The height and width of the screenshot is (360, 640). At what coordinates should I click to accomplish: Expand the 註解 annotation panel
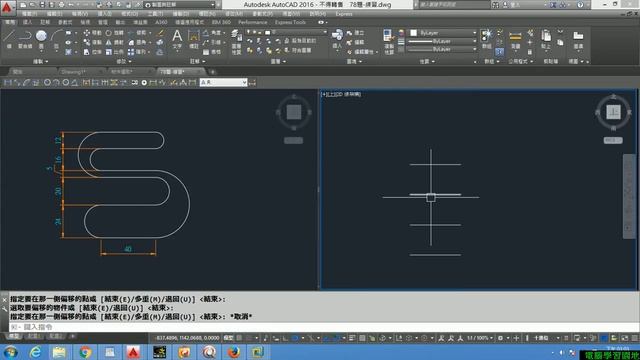click(197, 62)
